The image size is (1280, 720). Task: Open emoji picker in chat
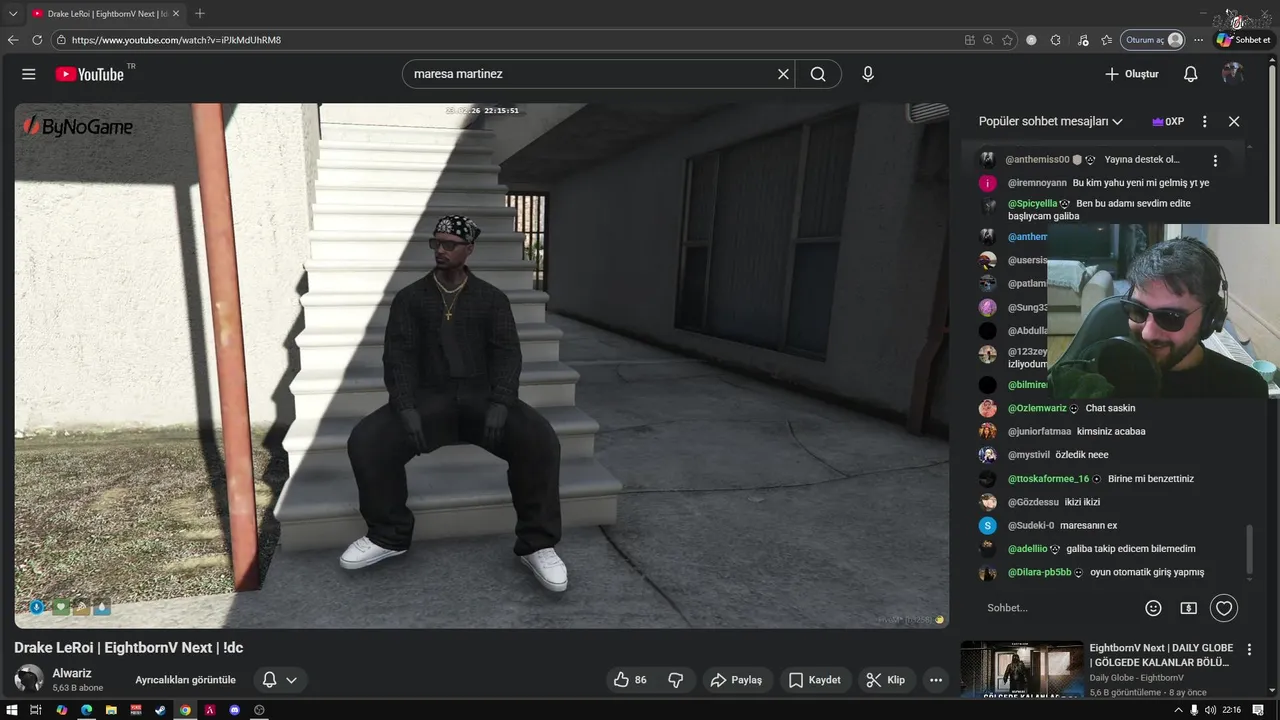[x=1153, y=608]
